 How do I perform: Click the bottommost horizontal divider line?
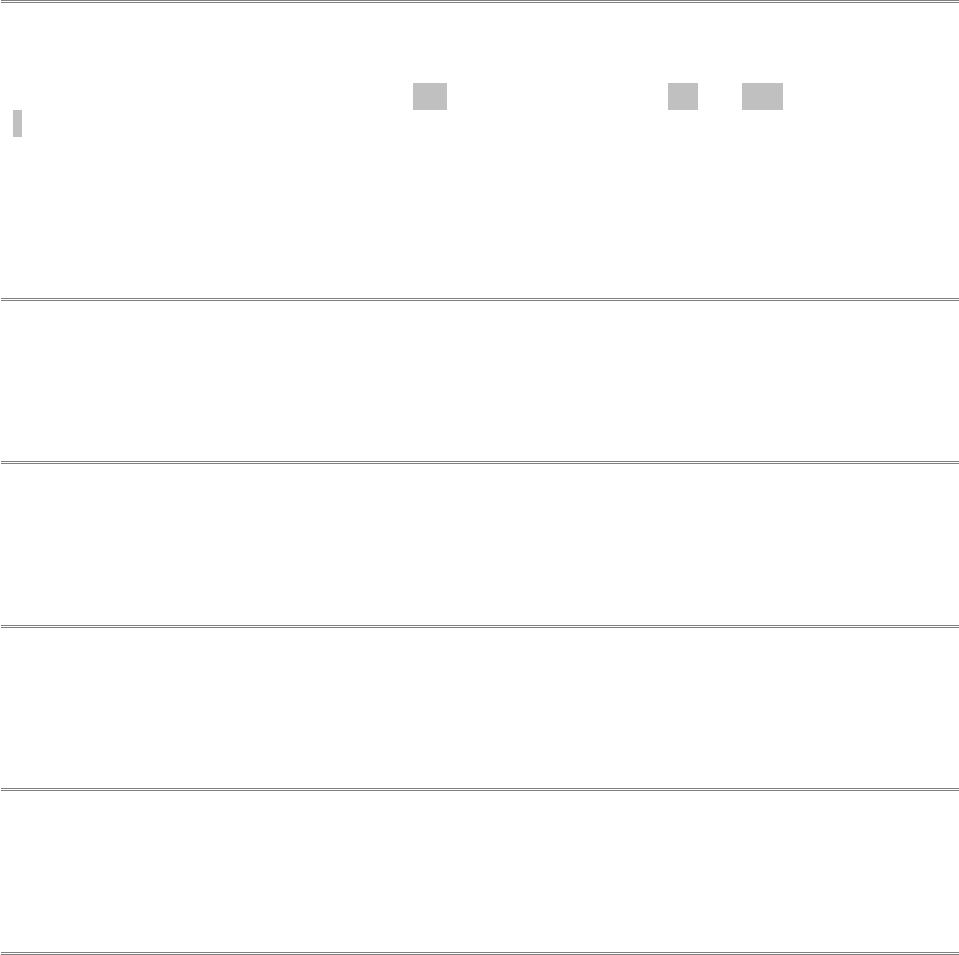point(479,952)
